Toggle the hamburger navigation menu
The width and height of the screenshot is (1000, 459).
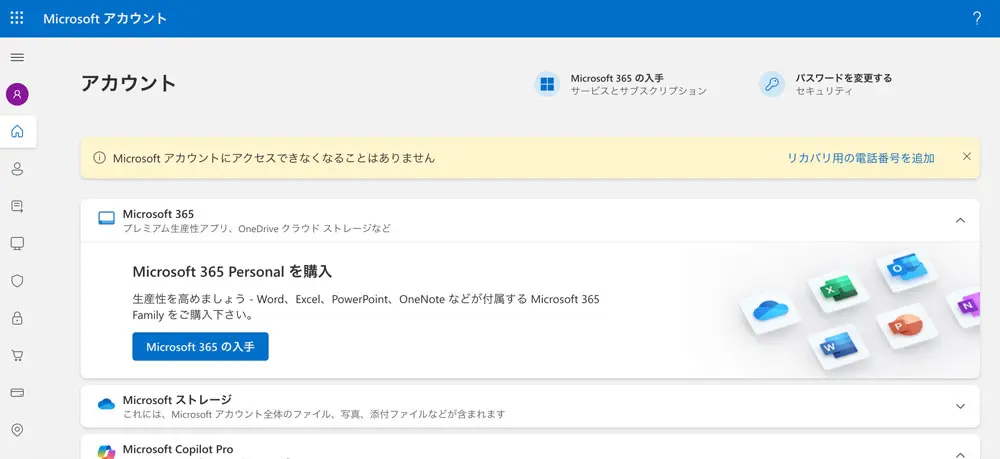pyautogui.click(x=17, y=57)
